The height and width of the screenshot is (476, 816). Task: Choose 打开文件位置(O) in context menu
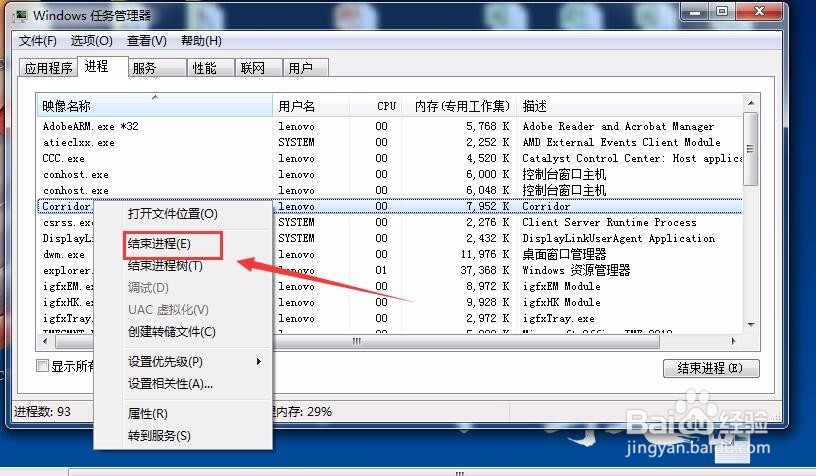tap(173, 214)
